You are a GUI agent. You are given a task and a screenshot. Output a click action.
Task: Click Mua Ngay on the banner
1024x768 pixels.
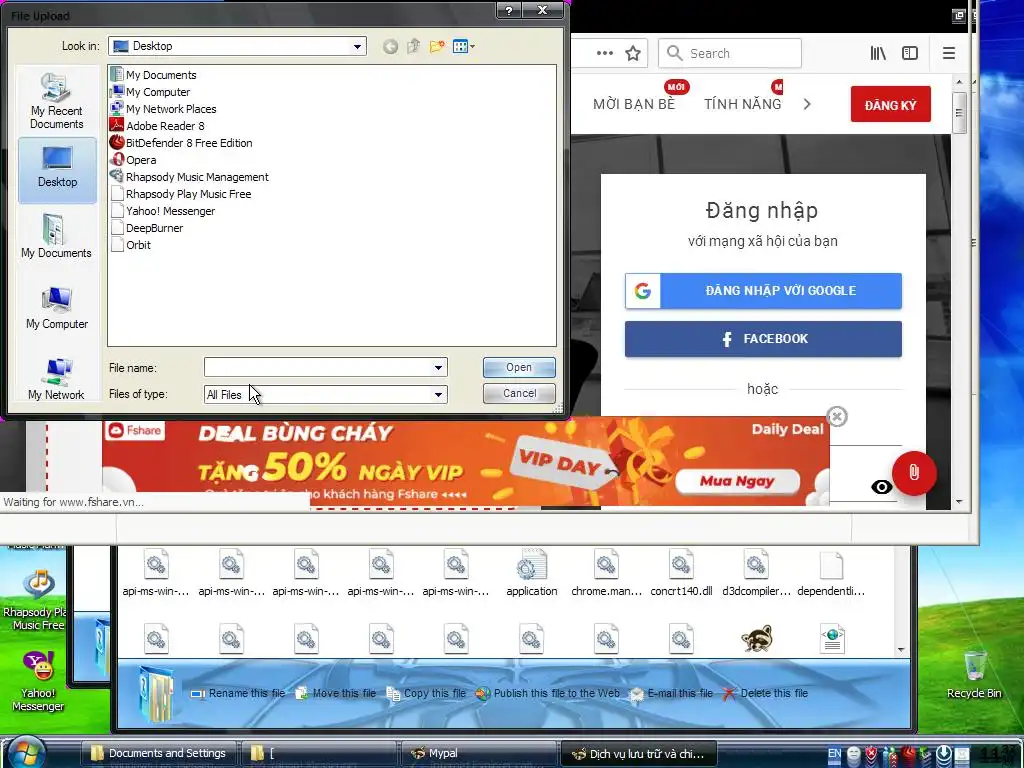point(737,481)
